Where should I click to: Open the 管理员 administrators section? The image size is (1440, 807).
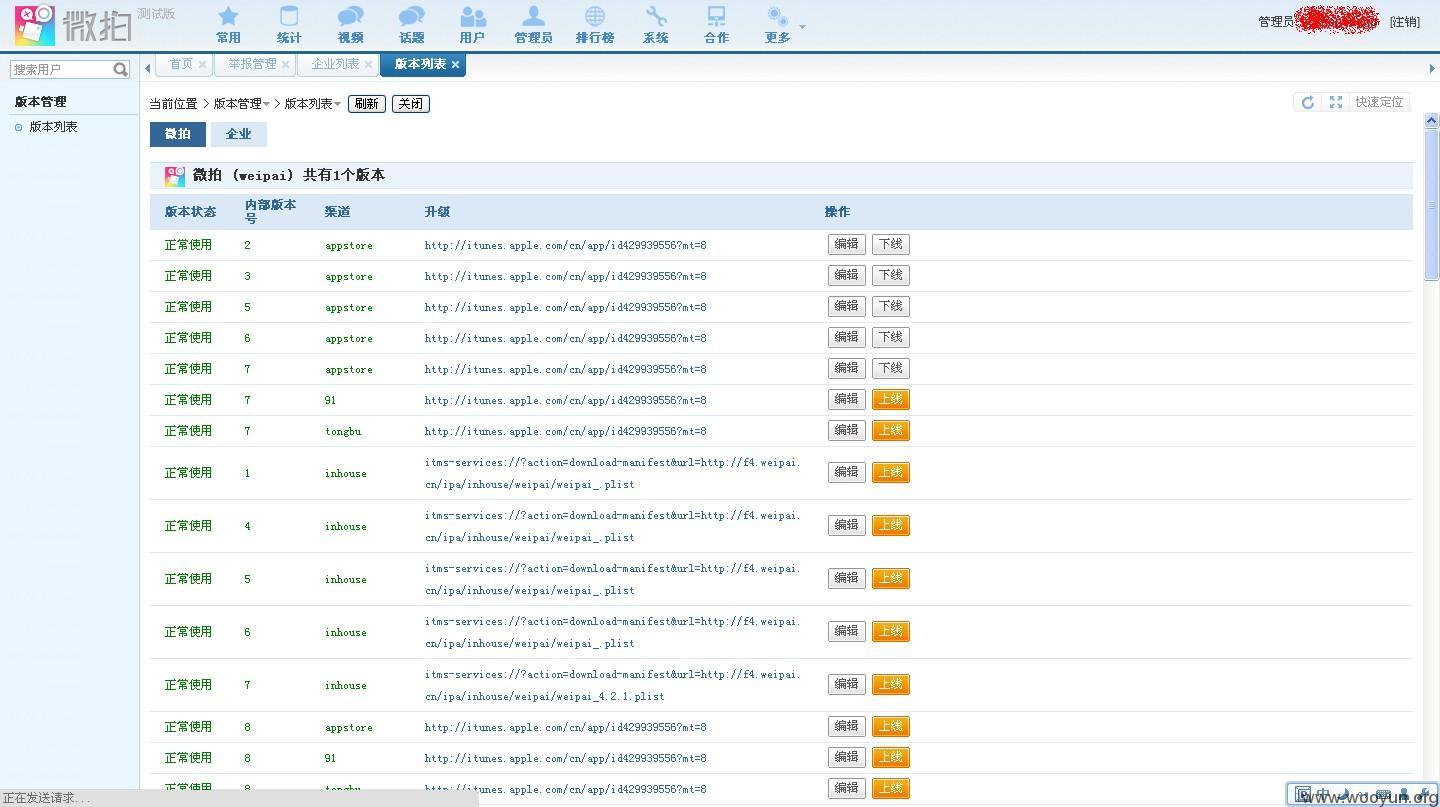click(x=533, y=25)
